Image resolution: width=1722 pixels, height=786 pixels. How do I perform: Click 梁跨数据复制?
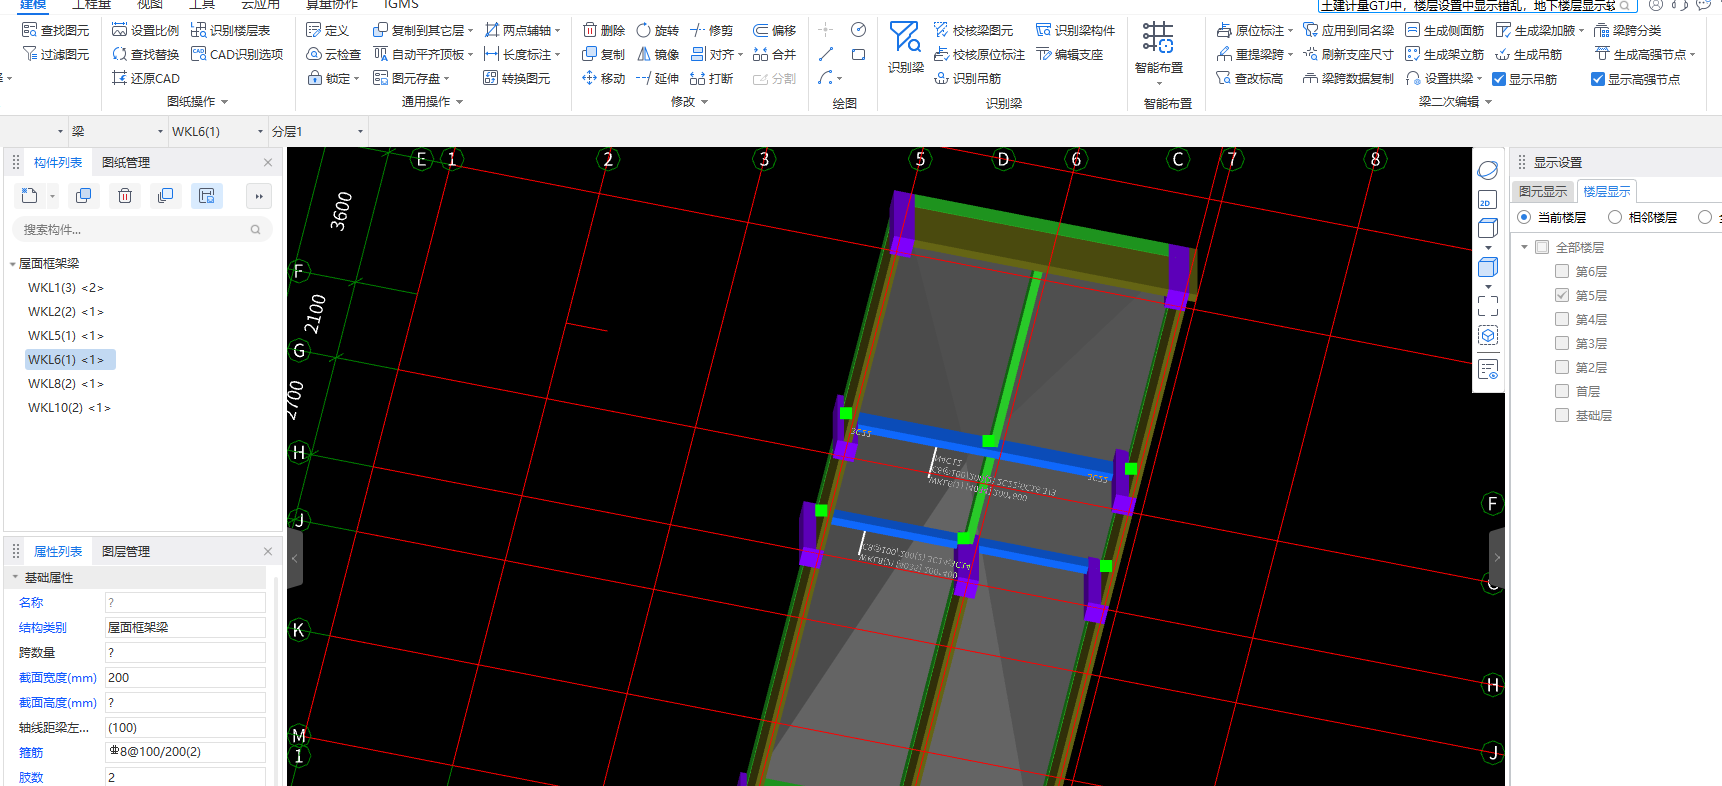tap(1348, 78)
